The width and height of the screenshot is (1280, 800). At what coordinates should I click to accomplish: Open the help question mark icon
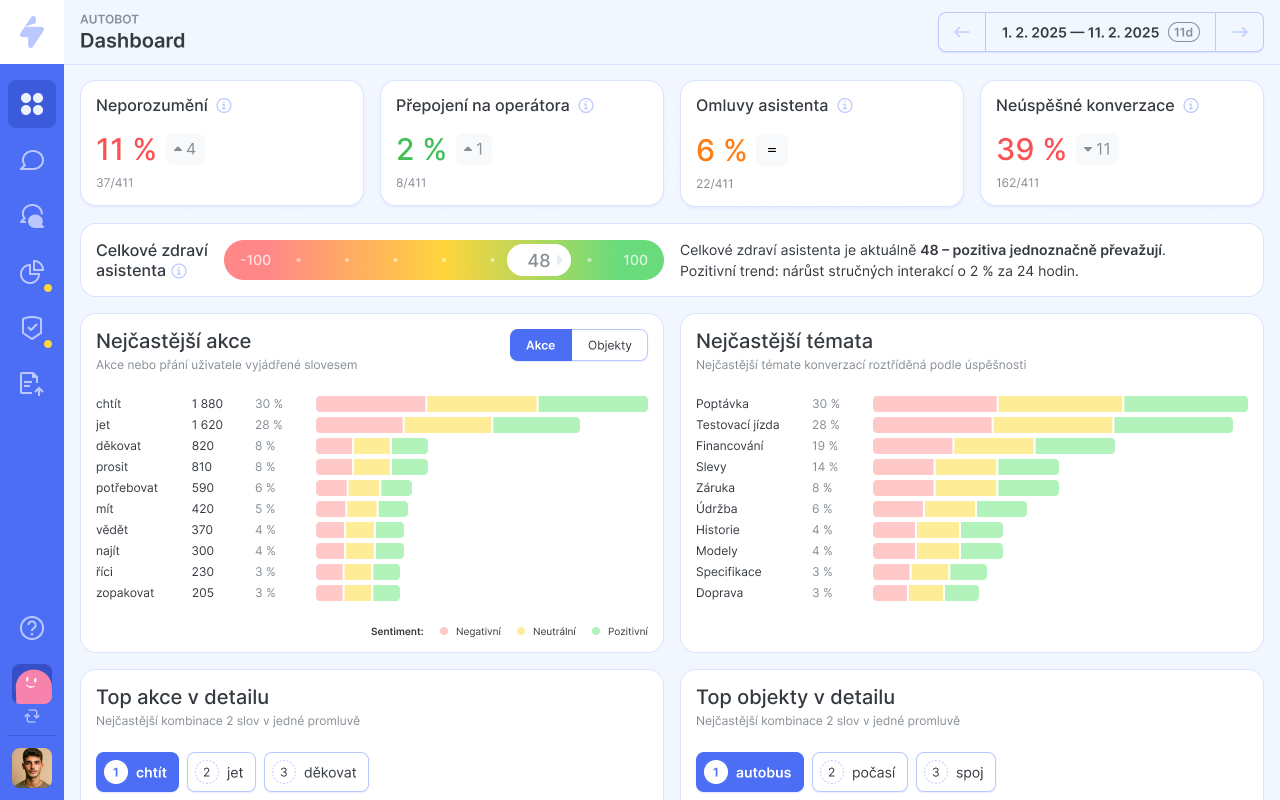pyautogui.click(x=32, y=628)
